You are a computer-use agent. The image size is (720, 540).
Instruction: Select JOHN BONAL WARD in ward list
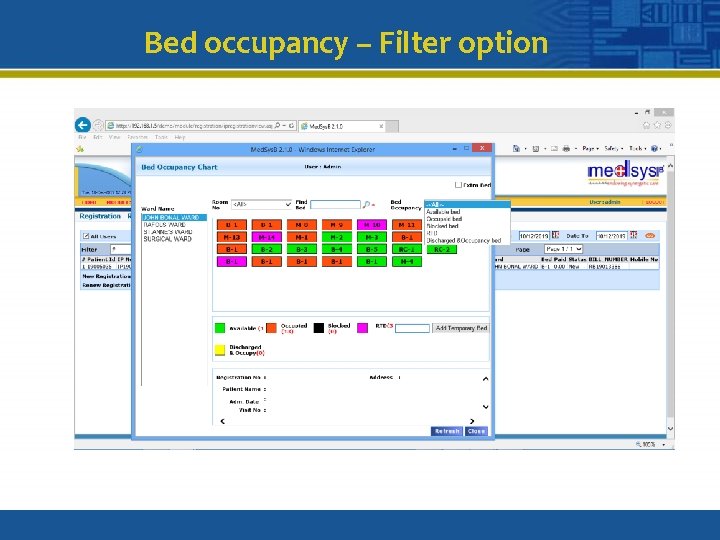174,217
